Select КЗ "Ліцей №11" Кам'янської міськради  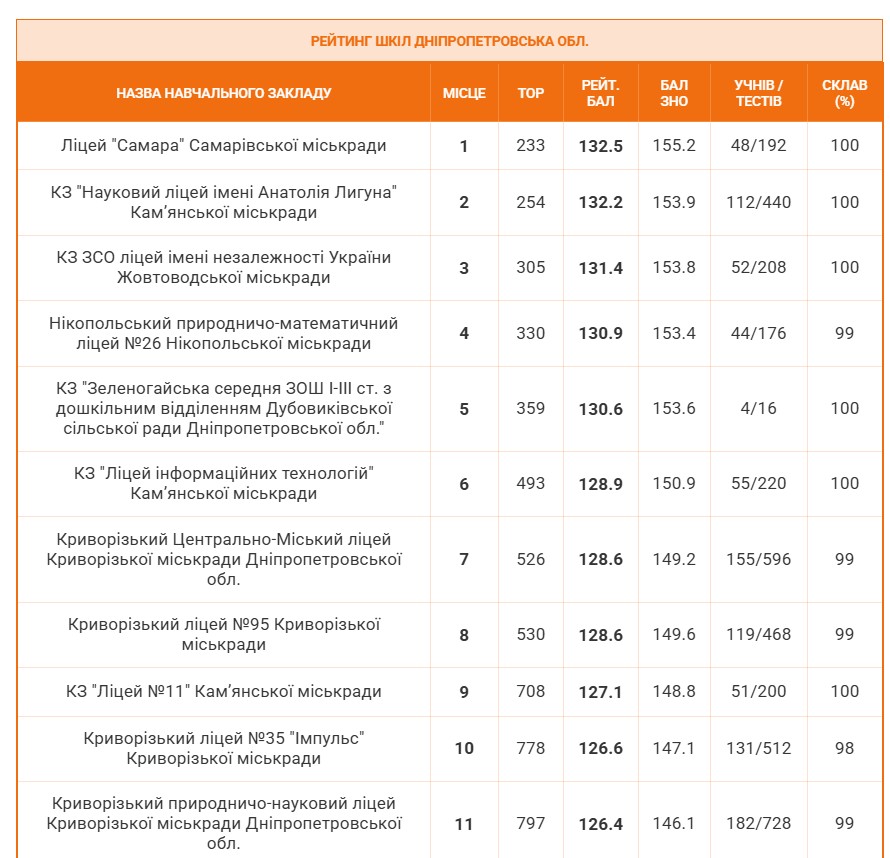(x=223, y=691)
